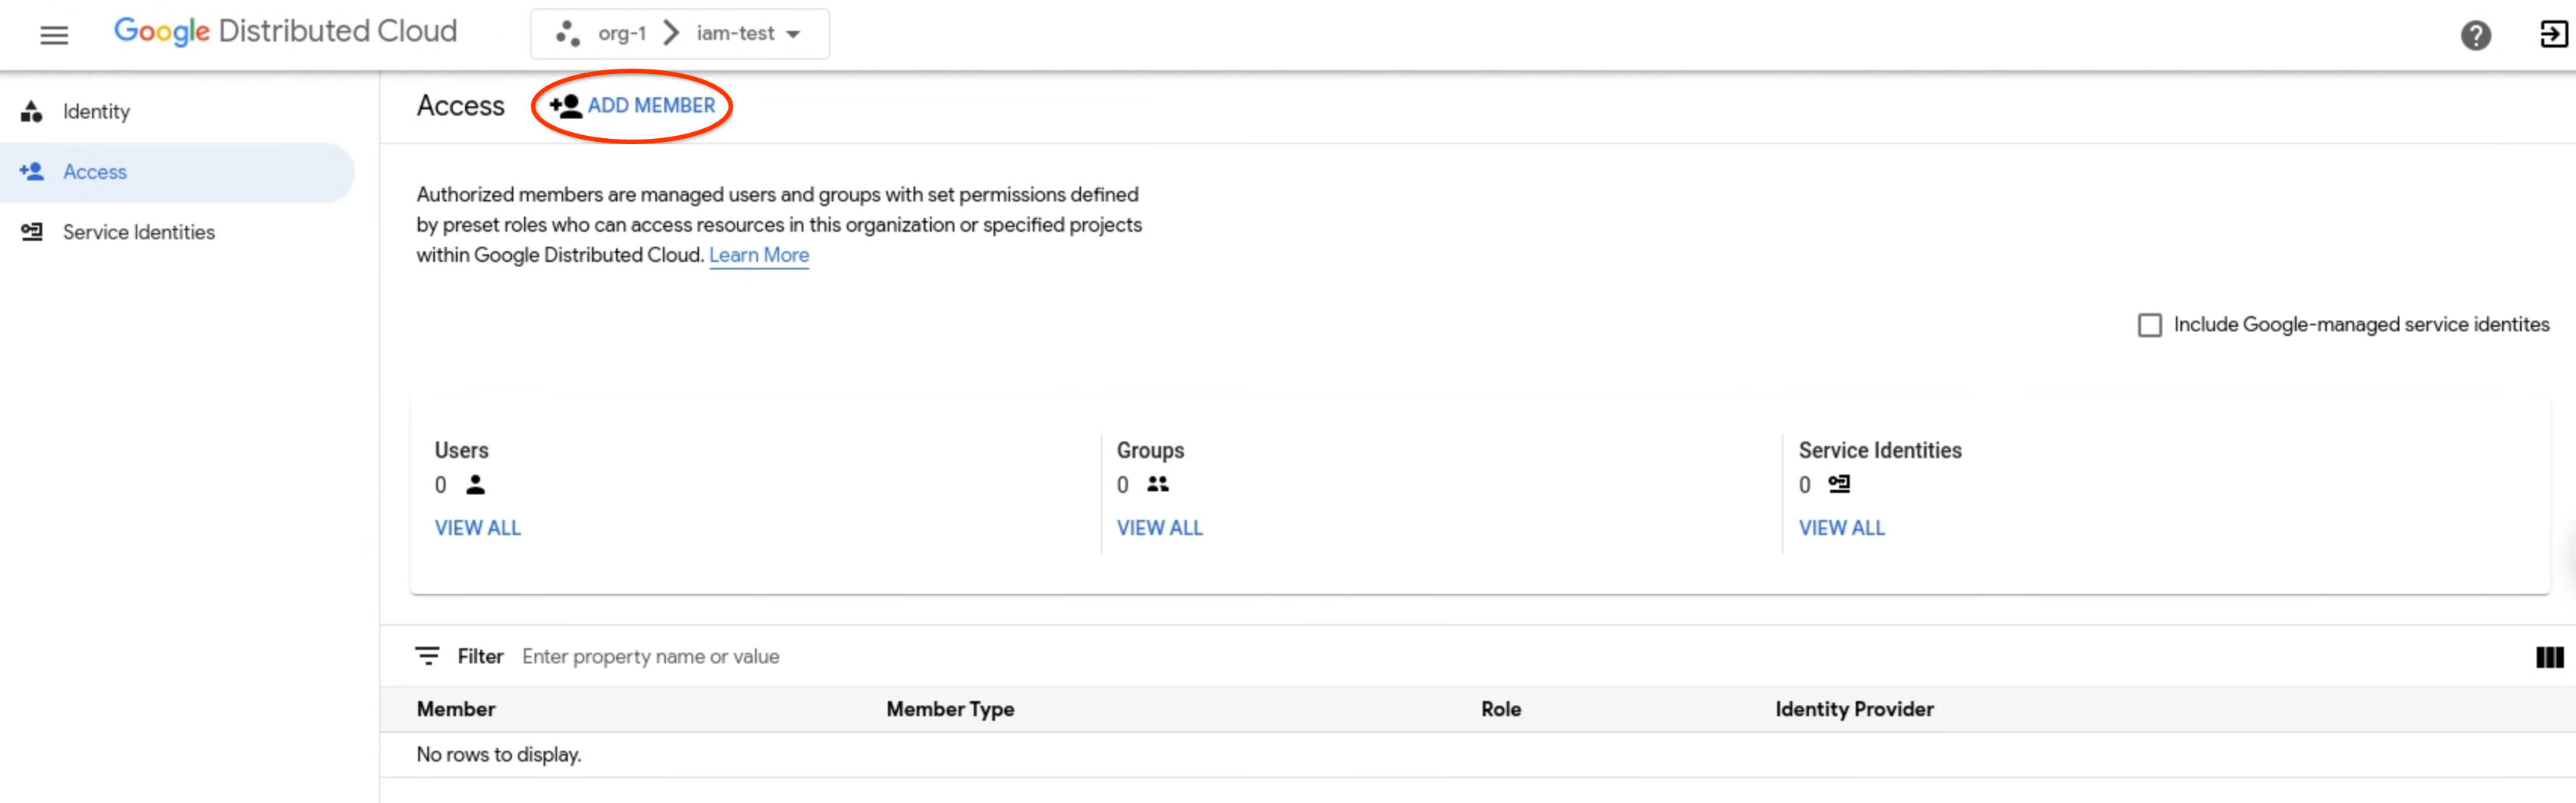Click the Groups people icon

point(1158,485)
